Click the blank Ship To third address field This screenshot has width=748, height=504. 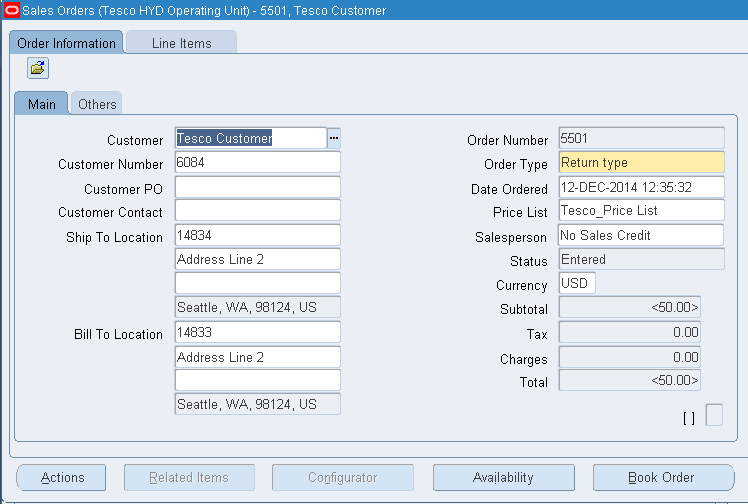(x=258, y=283)
